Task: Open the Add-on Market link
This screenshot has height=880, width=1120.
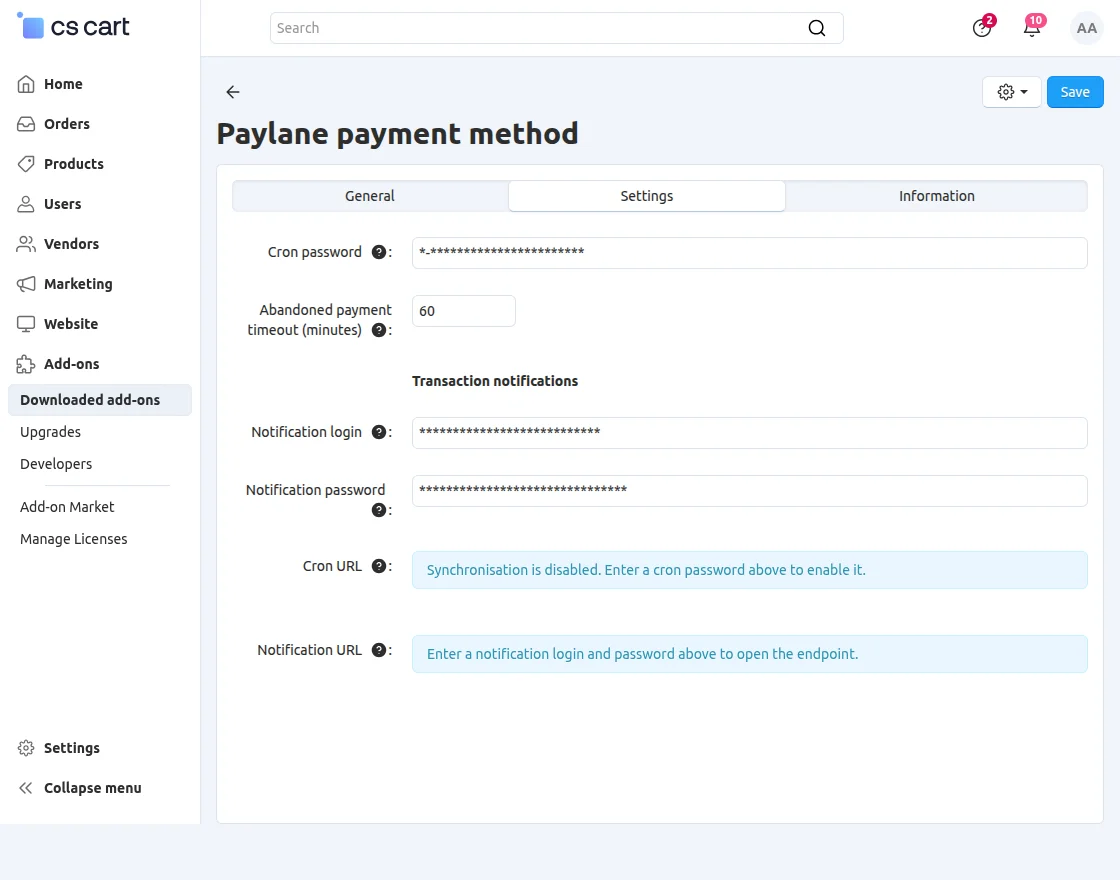Action: [x=67, y=507]
